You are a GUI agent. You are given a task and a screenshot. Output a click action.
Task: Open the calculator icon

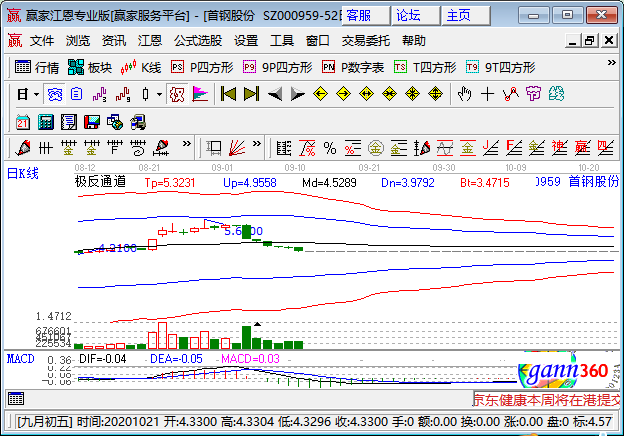click(46, 122)
